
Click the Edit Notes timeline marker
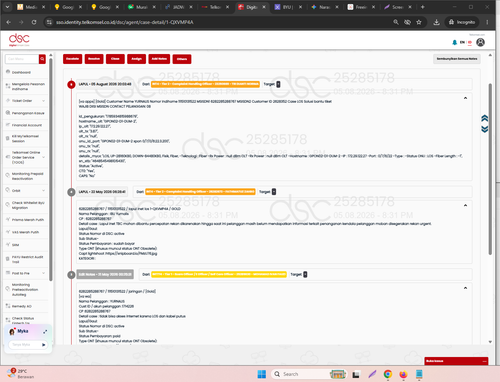coord(71,275)
